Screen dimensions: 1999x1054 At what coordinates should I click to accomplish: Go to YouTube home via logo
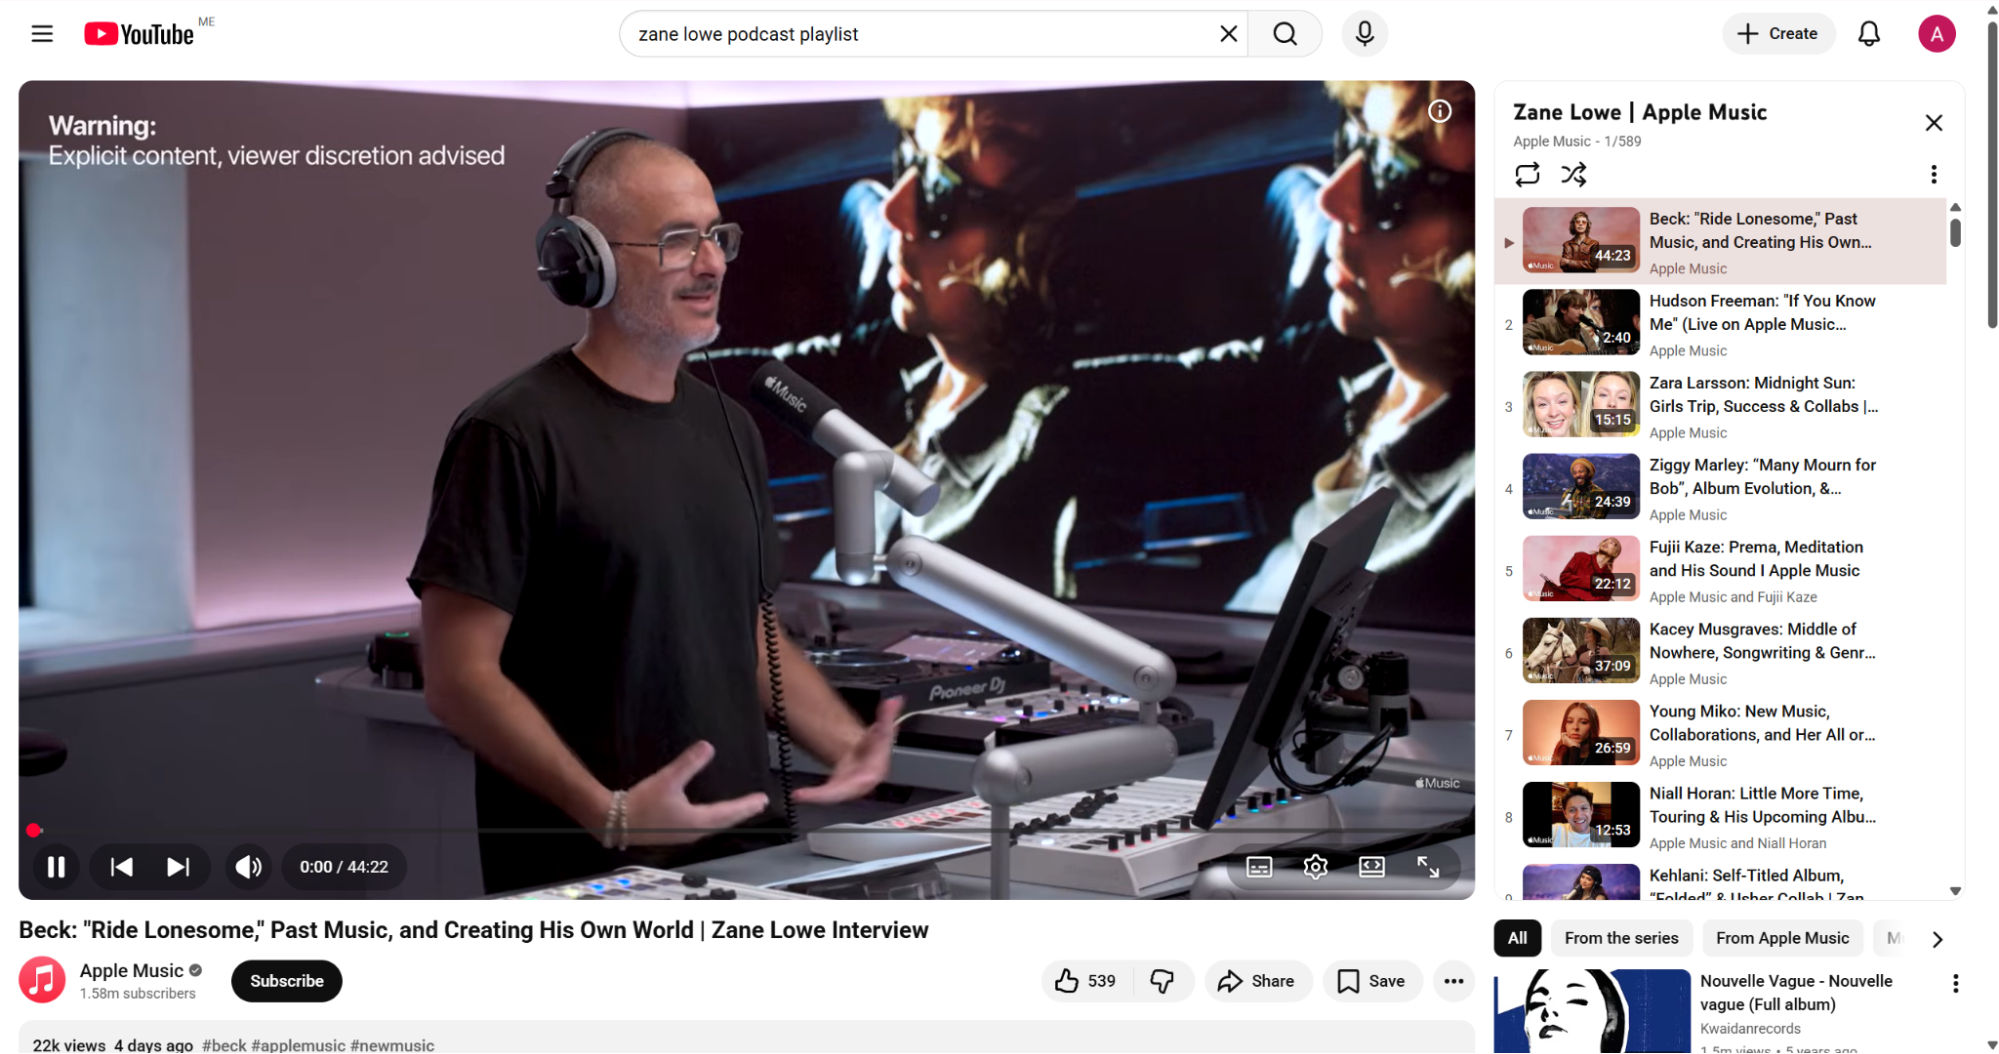pos(139,34)
